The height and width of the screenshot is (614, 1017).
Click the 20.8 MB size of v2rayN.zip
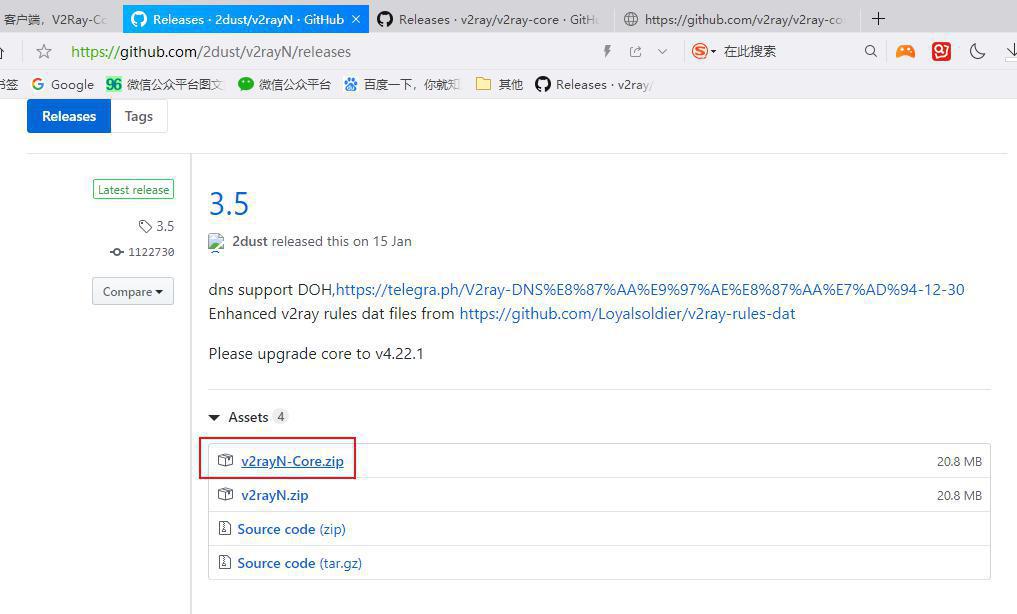[x=959, y=496]
